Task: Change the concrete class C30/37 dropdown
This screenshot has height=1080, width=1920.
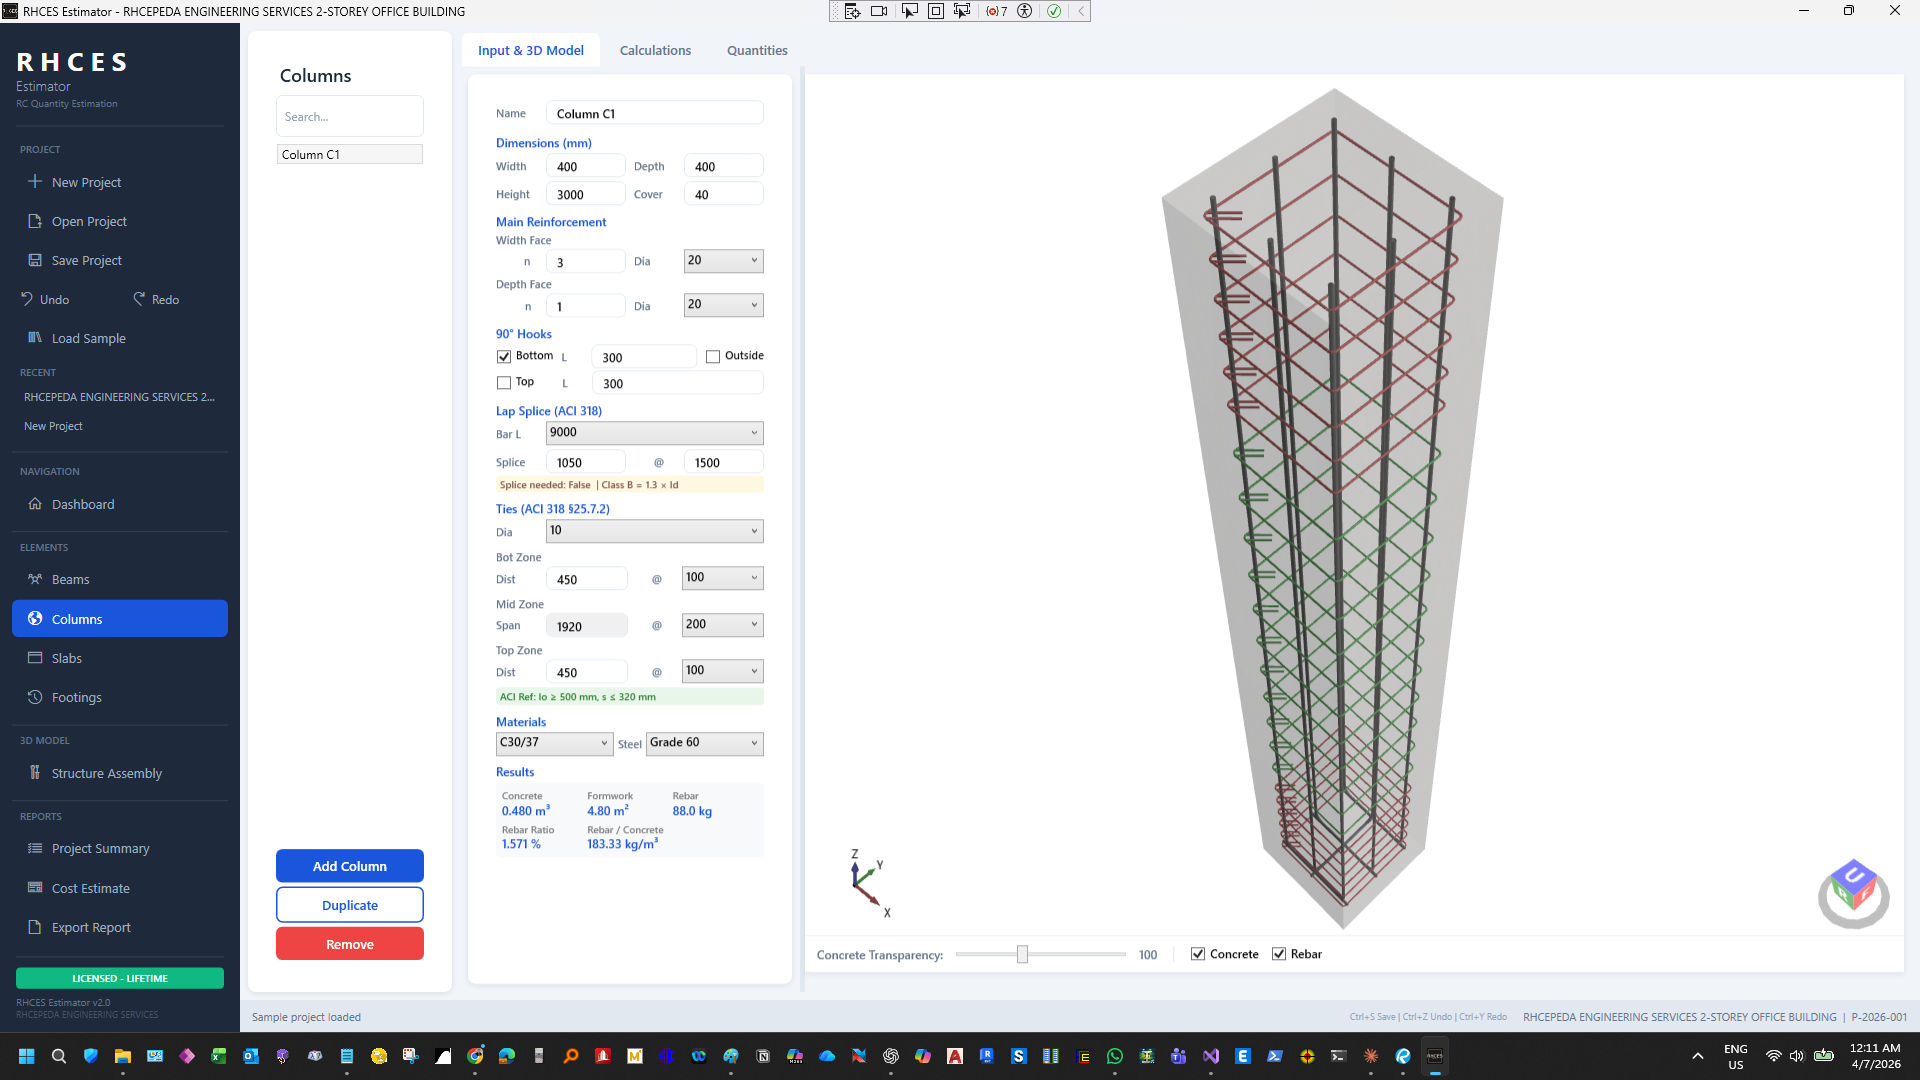Action: click(554, 743)
